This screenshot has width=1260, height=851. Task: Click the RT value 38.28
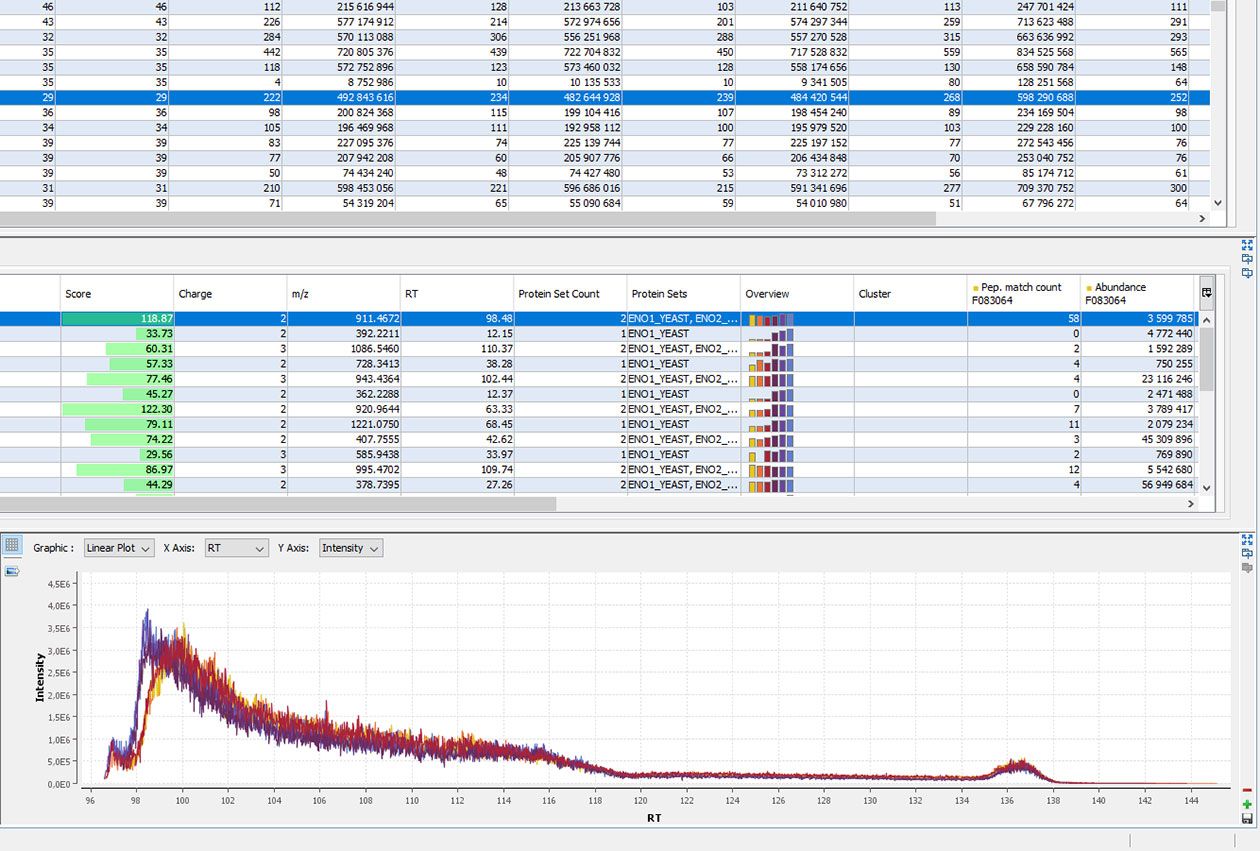(499, 364)
